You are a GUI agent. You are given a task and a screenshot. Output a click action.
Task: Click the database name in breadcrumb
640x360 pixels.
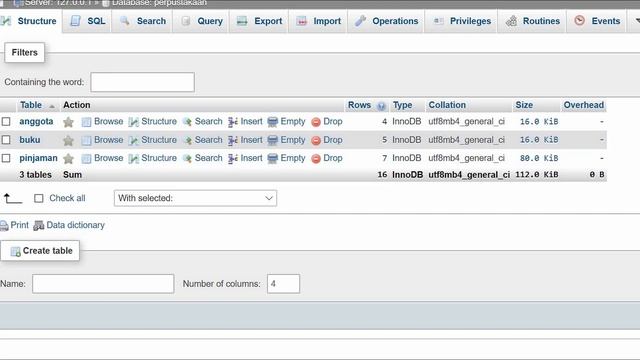click(159, 3)
